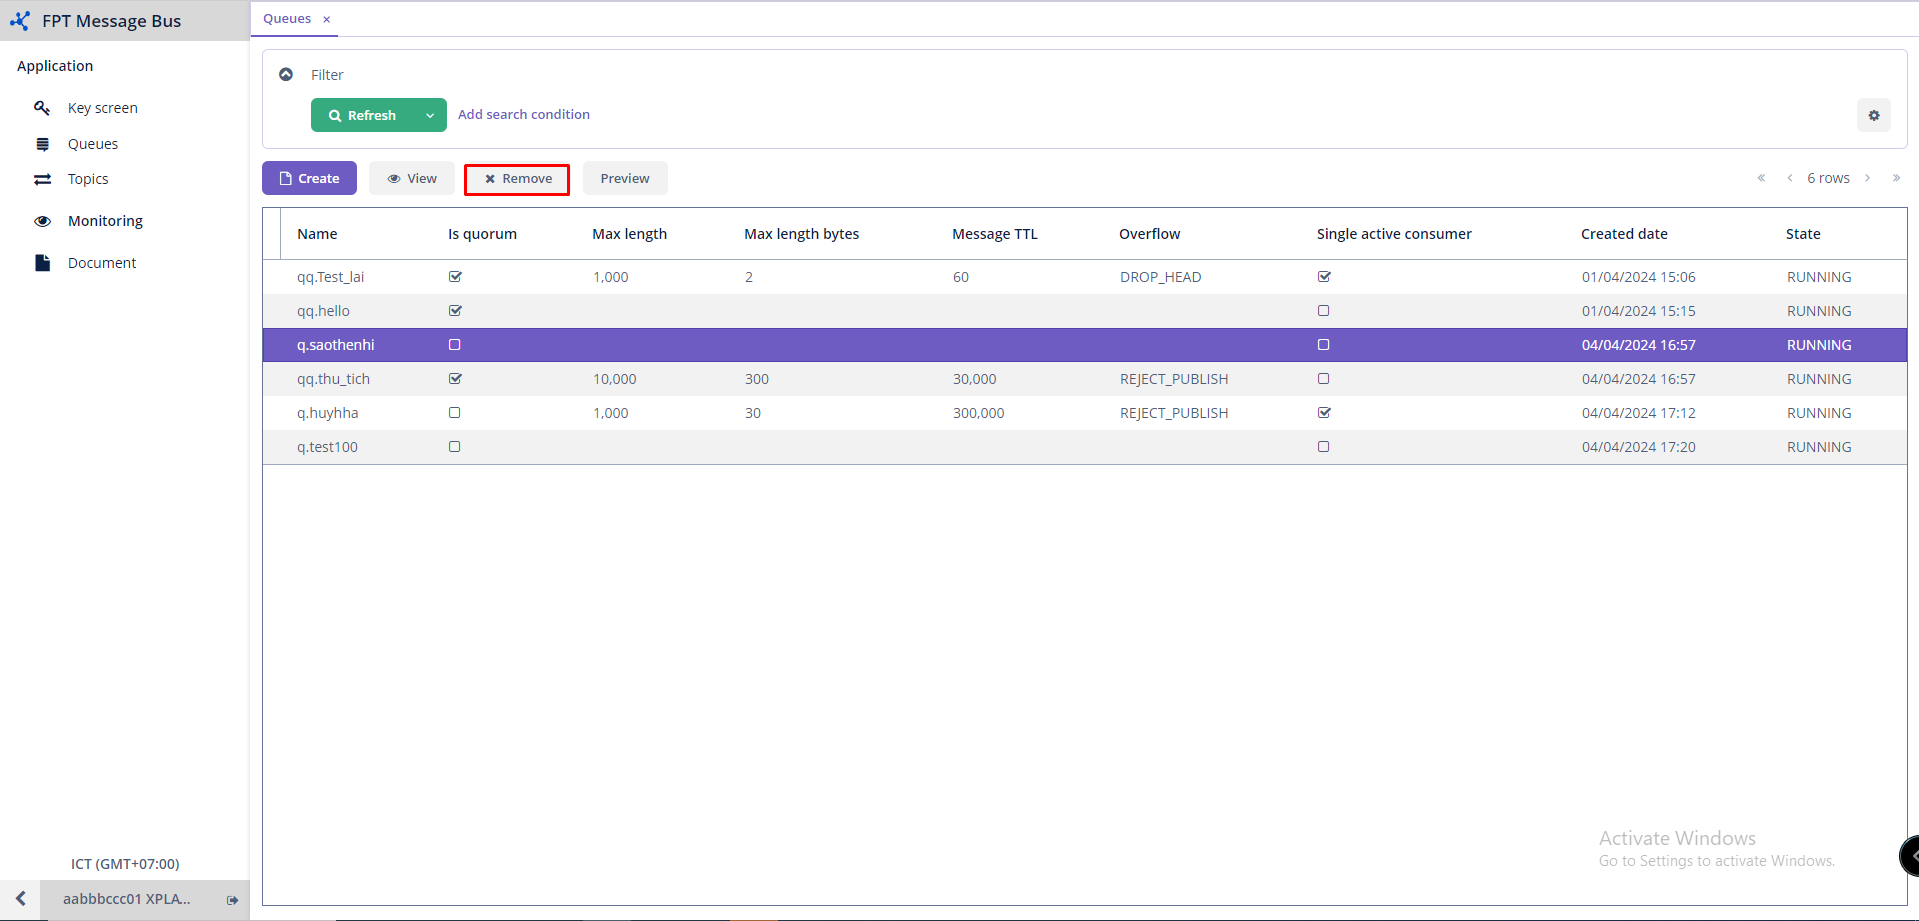Go to the last page of rows

[1896, 178]
